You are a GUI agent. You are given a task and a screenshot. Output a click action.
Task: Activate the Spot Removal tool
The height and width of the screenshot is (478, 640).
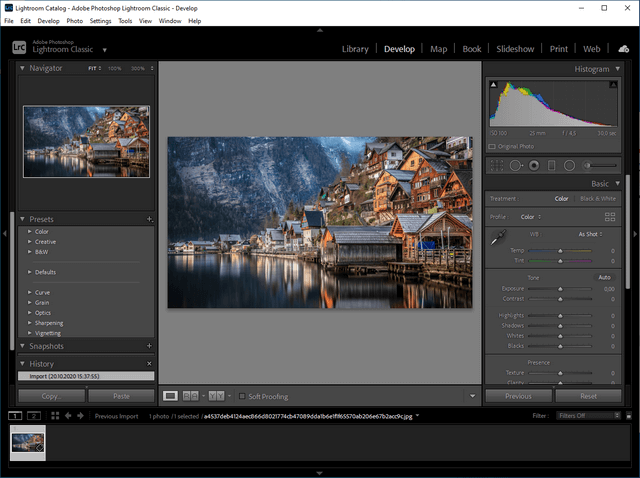pyautogui.click(x=515, y=164)
